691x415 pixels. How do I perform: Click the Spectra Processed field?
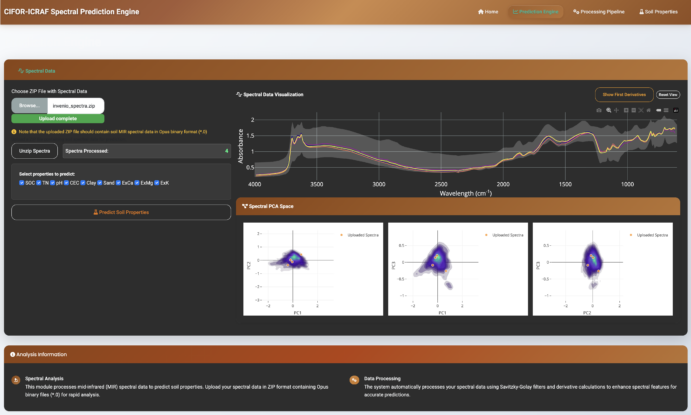coord(146,151)
